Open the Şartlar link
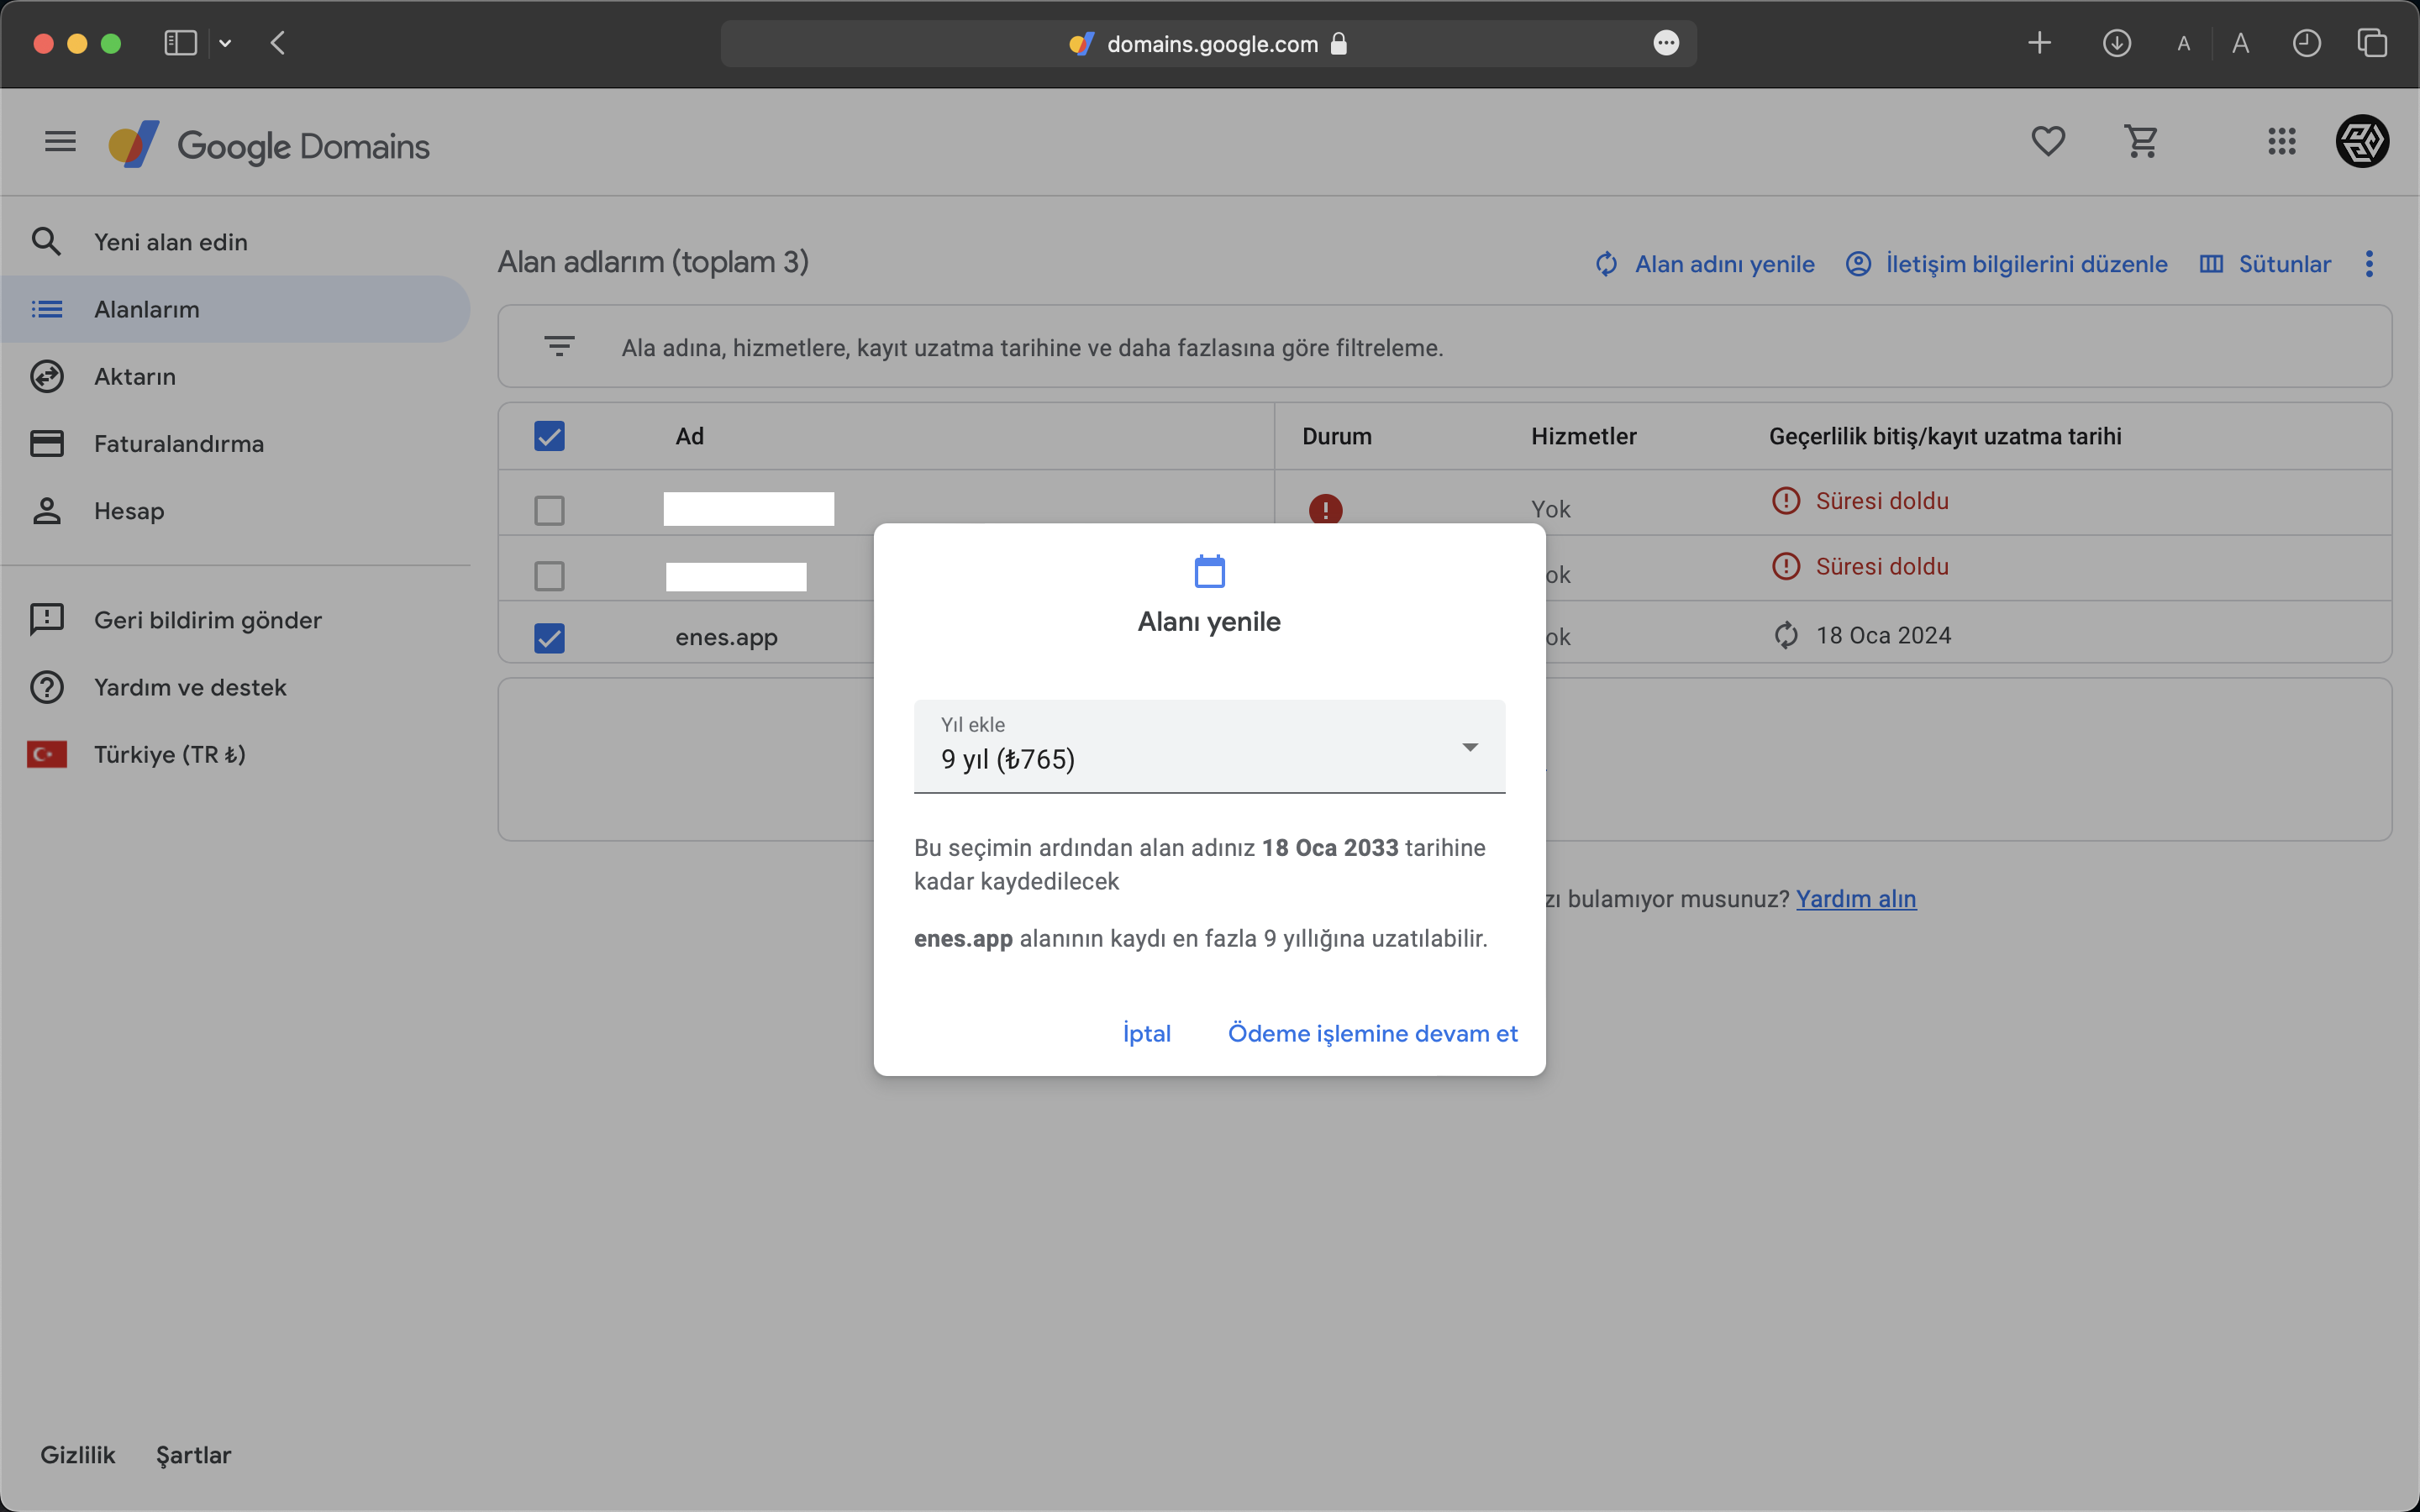 click(x=193, y=1455)
